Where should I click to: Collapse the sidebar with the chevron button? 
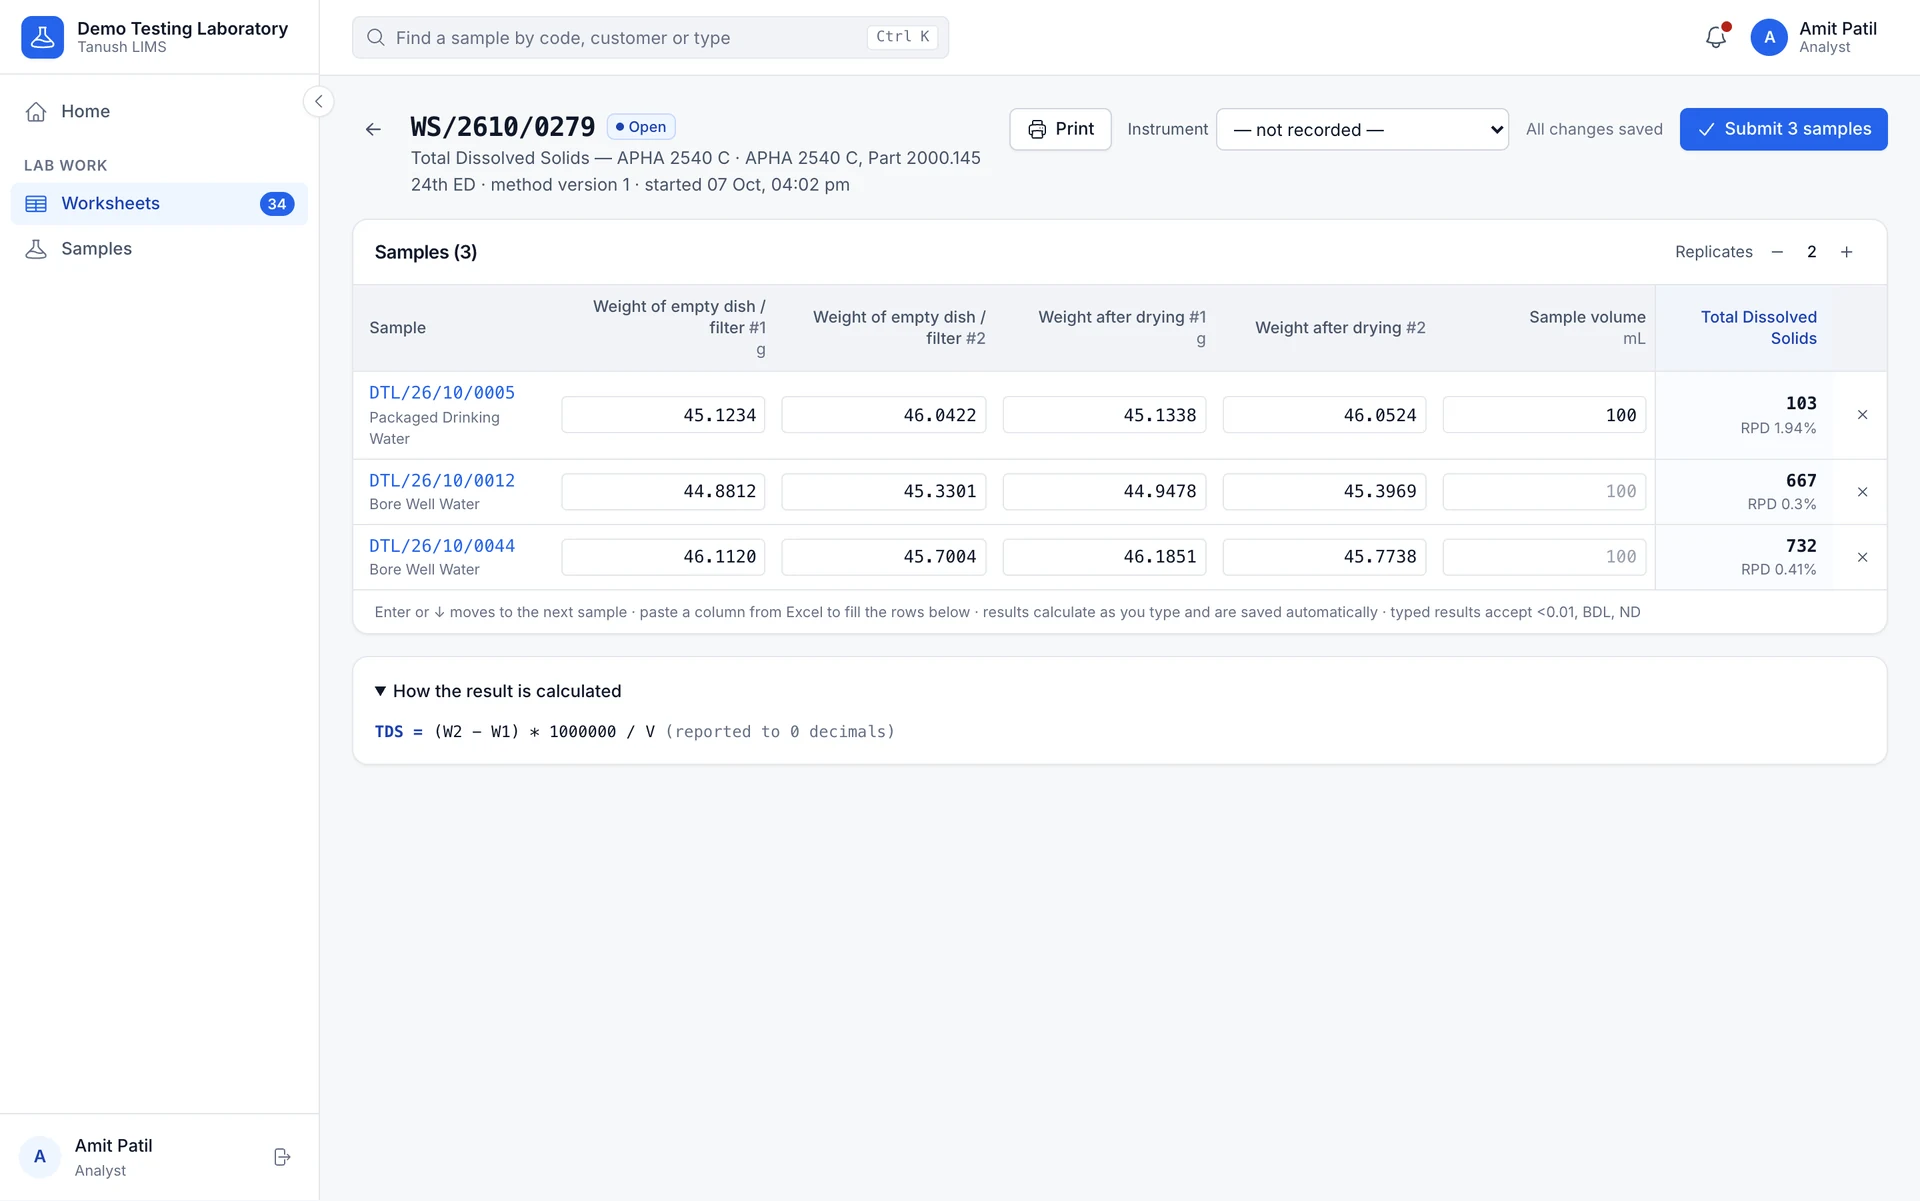tap(318, 101)
